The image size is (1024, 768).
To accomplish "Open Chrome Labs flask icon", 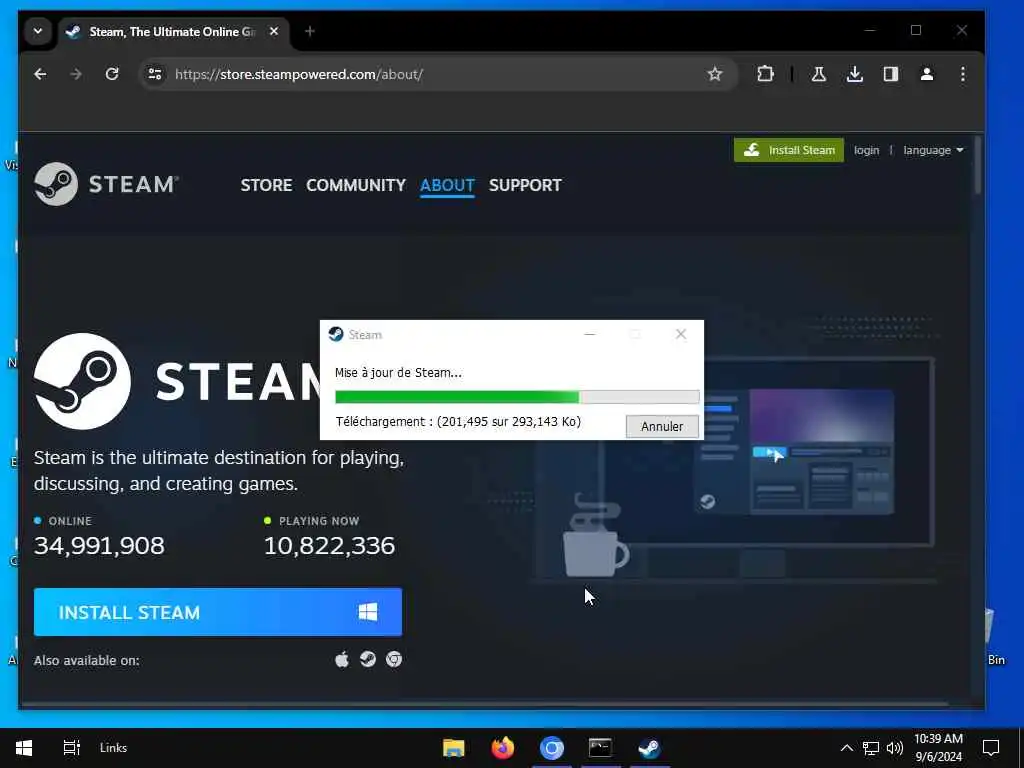I will [x=818, y=74].
